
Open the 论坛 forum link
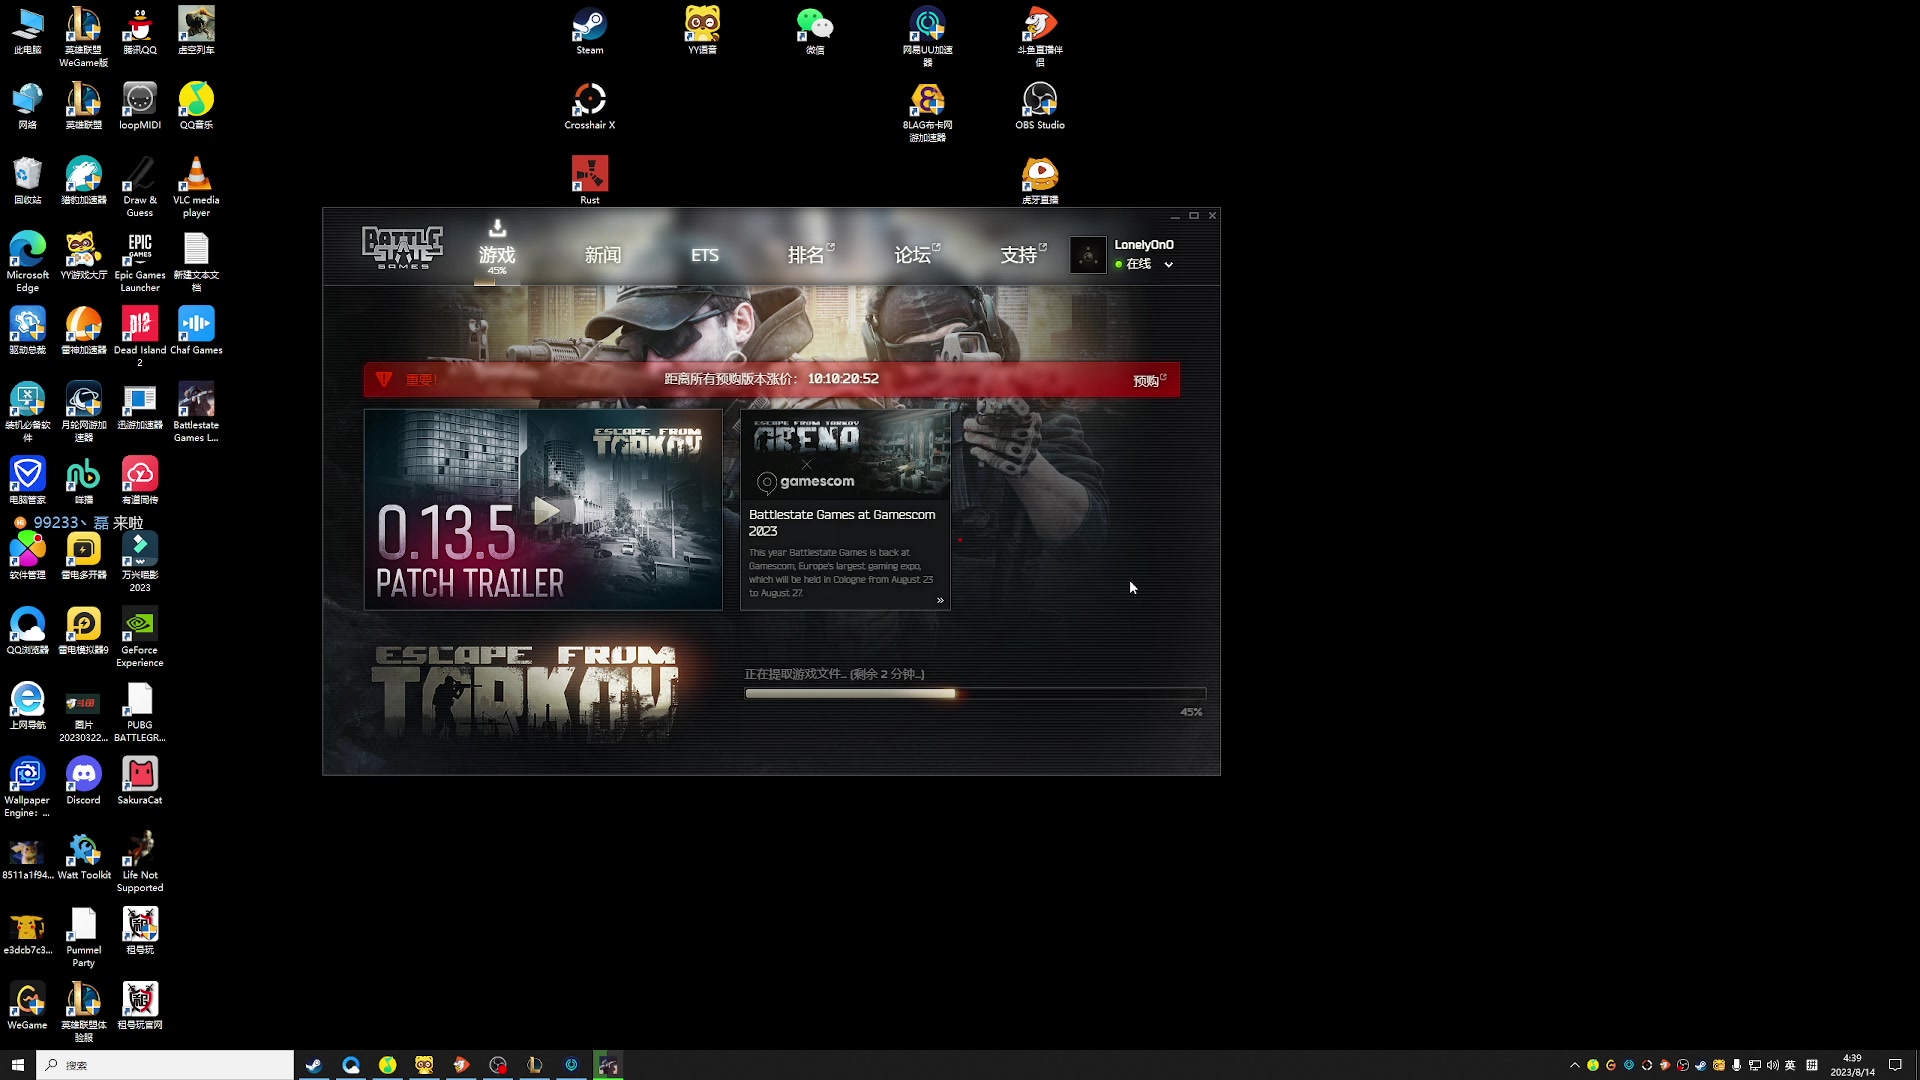tap(912, 255)
